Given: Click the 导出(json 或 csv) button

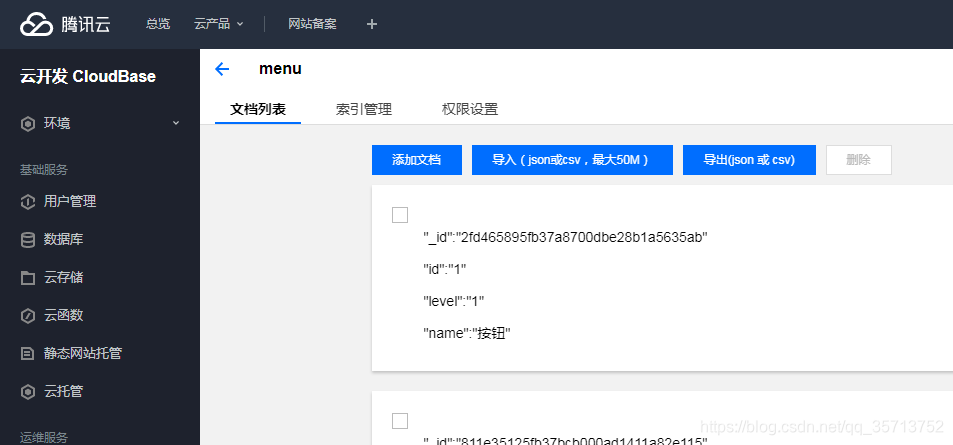Looking at the screenshot, I should click(749, 160).
